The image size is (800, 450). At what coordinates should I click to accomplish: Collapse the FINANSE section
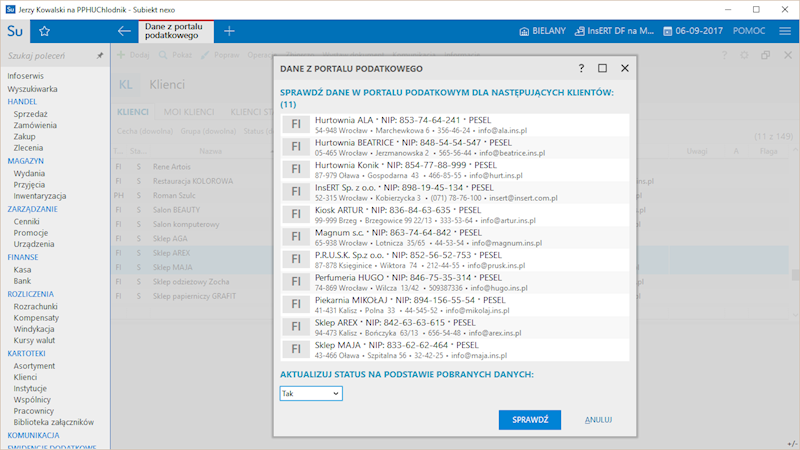click(23, 257)
